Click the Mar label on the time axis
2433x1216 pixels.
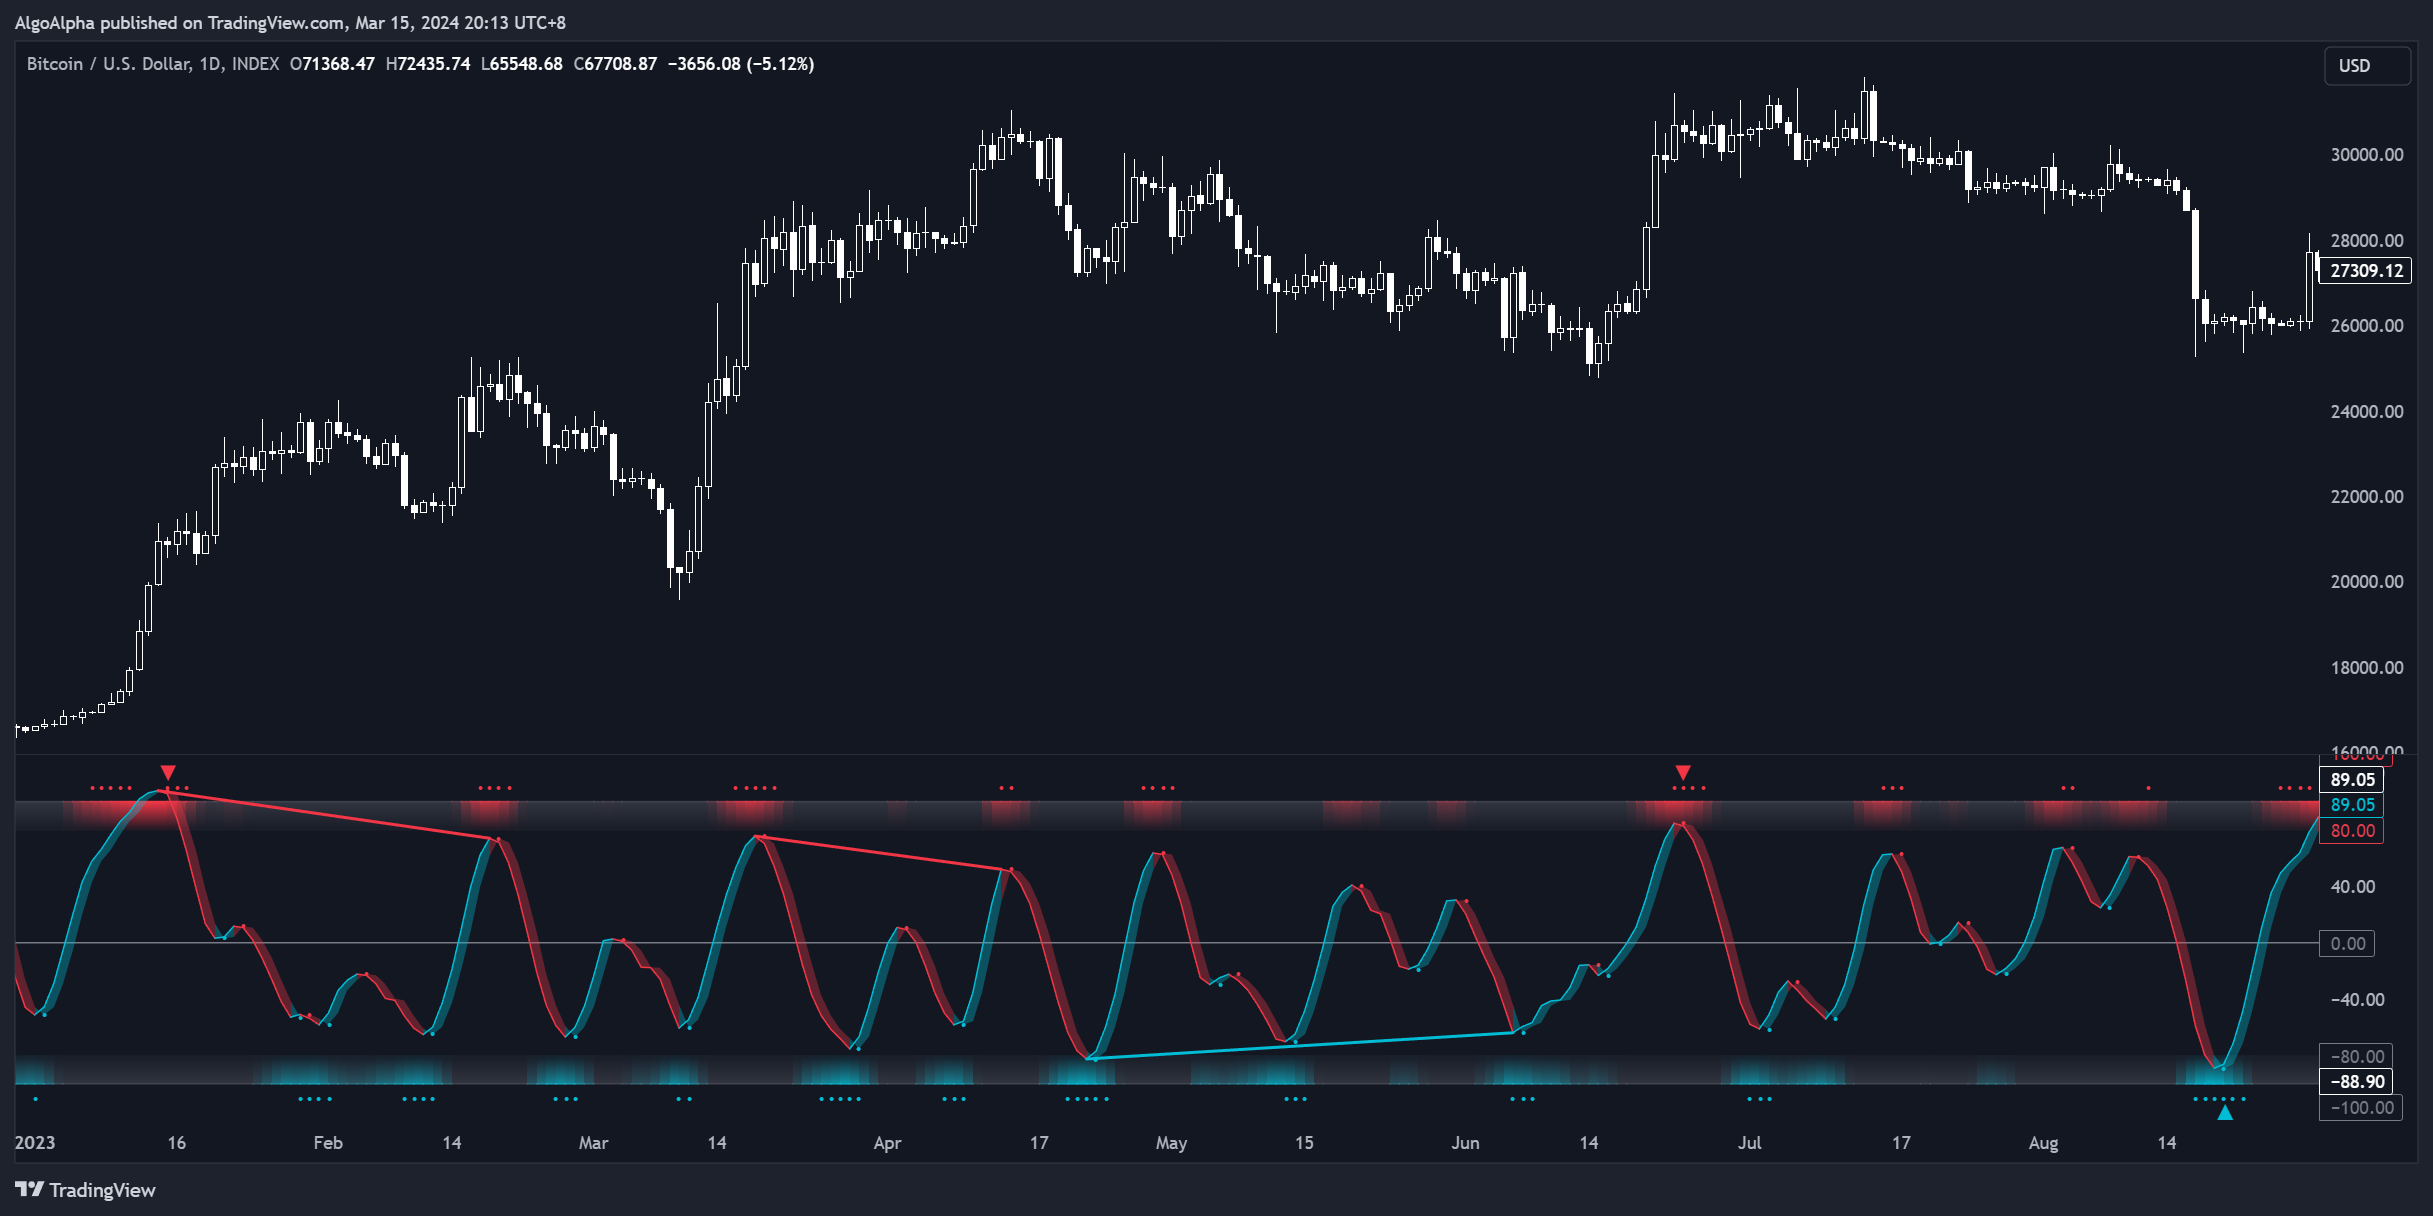tap(593, 1142)
